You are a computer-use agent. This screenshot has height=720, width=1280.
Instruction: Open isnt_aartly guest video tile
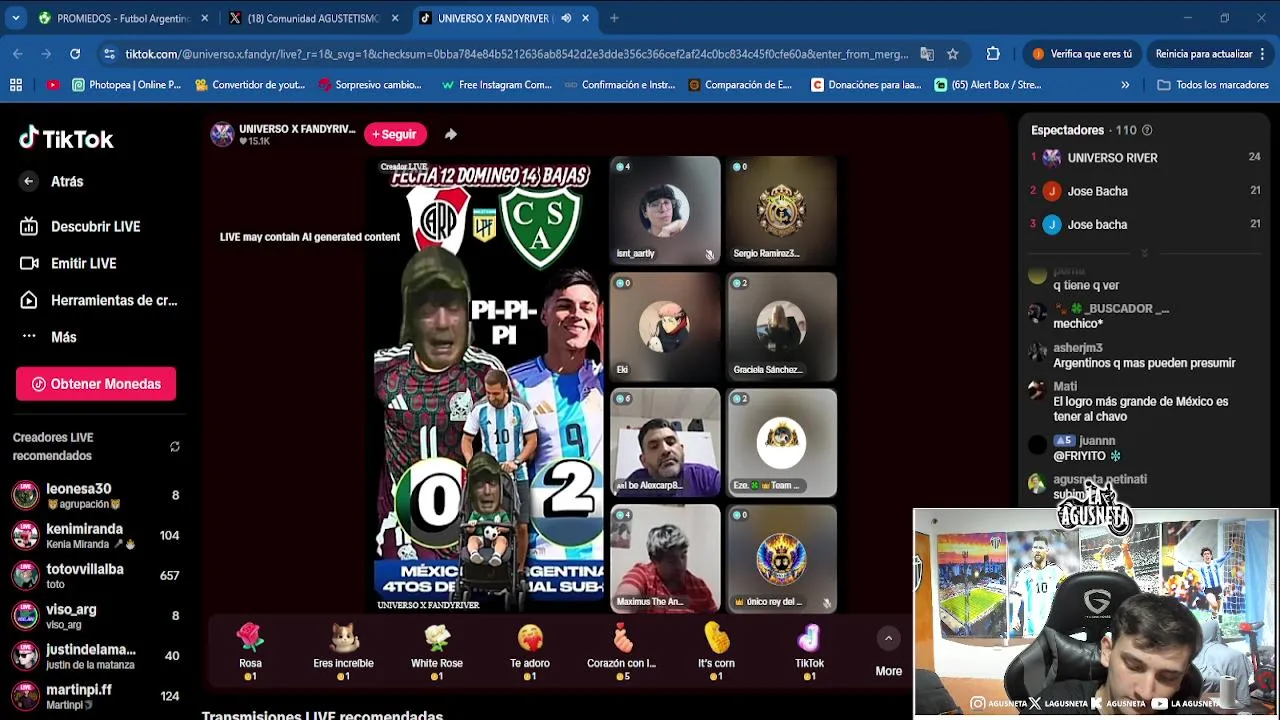coord(665,210)
